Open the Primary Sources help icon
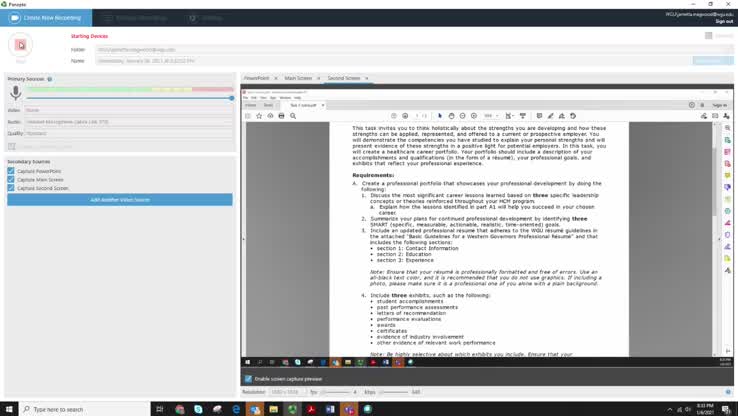Image resolution: width=738 pixels, height=416 pixels. pos(49,78)
